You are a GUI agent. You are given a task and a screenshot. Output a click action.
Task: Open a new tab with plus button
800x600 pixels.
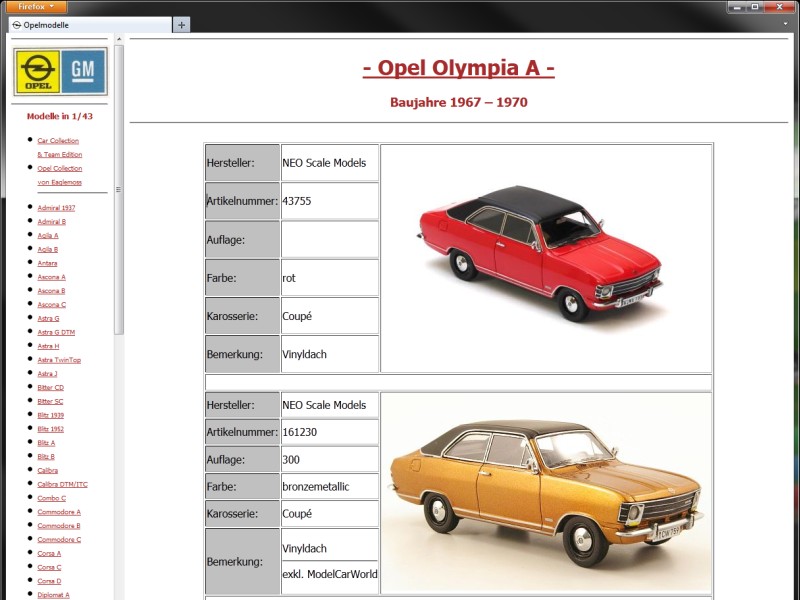[x=181, y=25]
